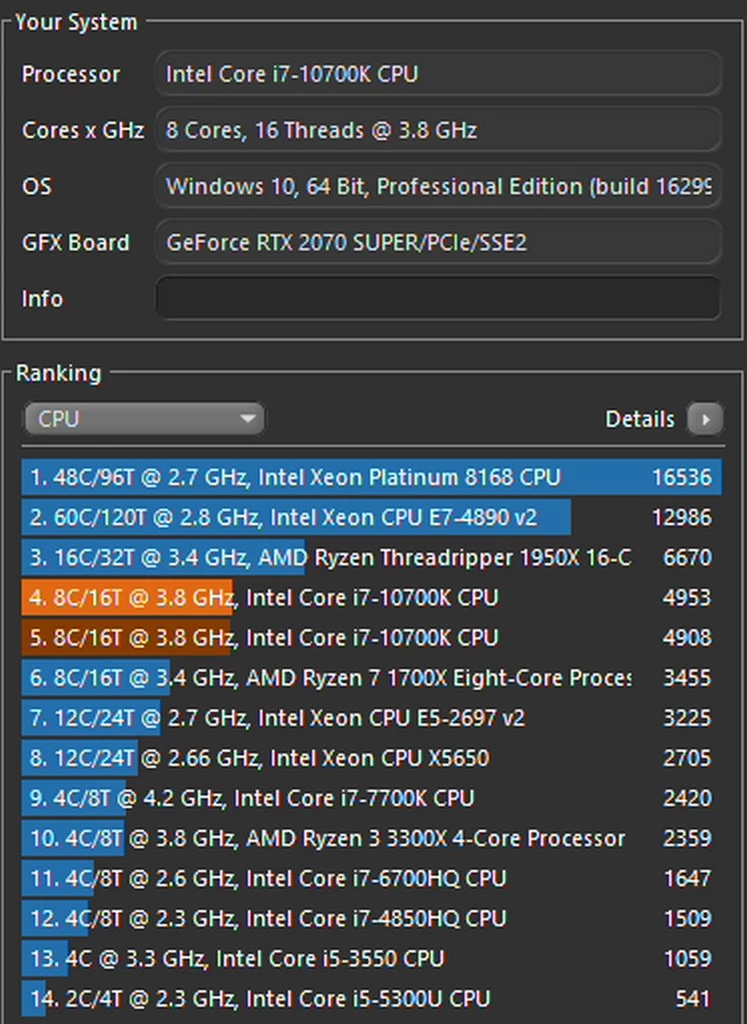Select the Ryzen 7 1700X ranking row
This screenshot has width=747, height=1024.
pos(372,678)
